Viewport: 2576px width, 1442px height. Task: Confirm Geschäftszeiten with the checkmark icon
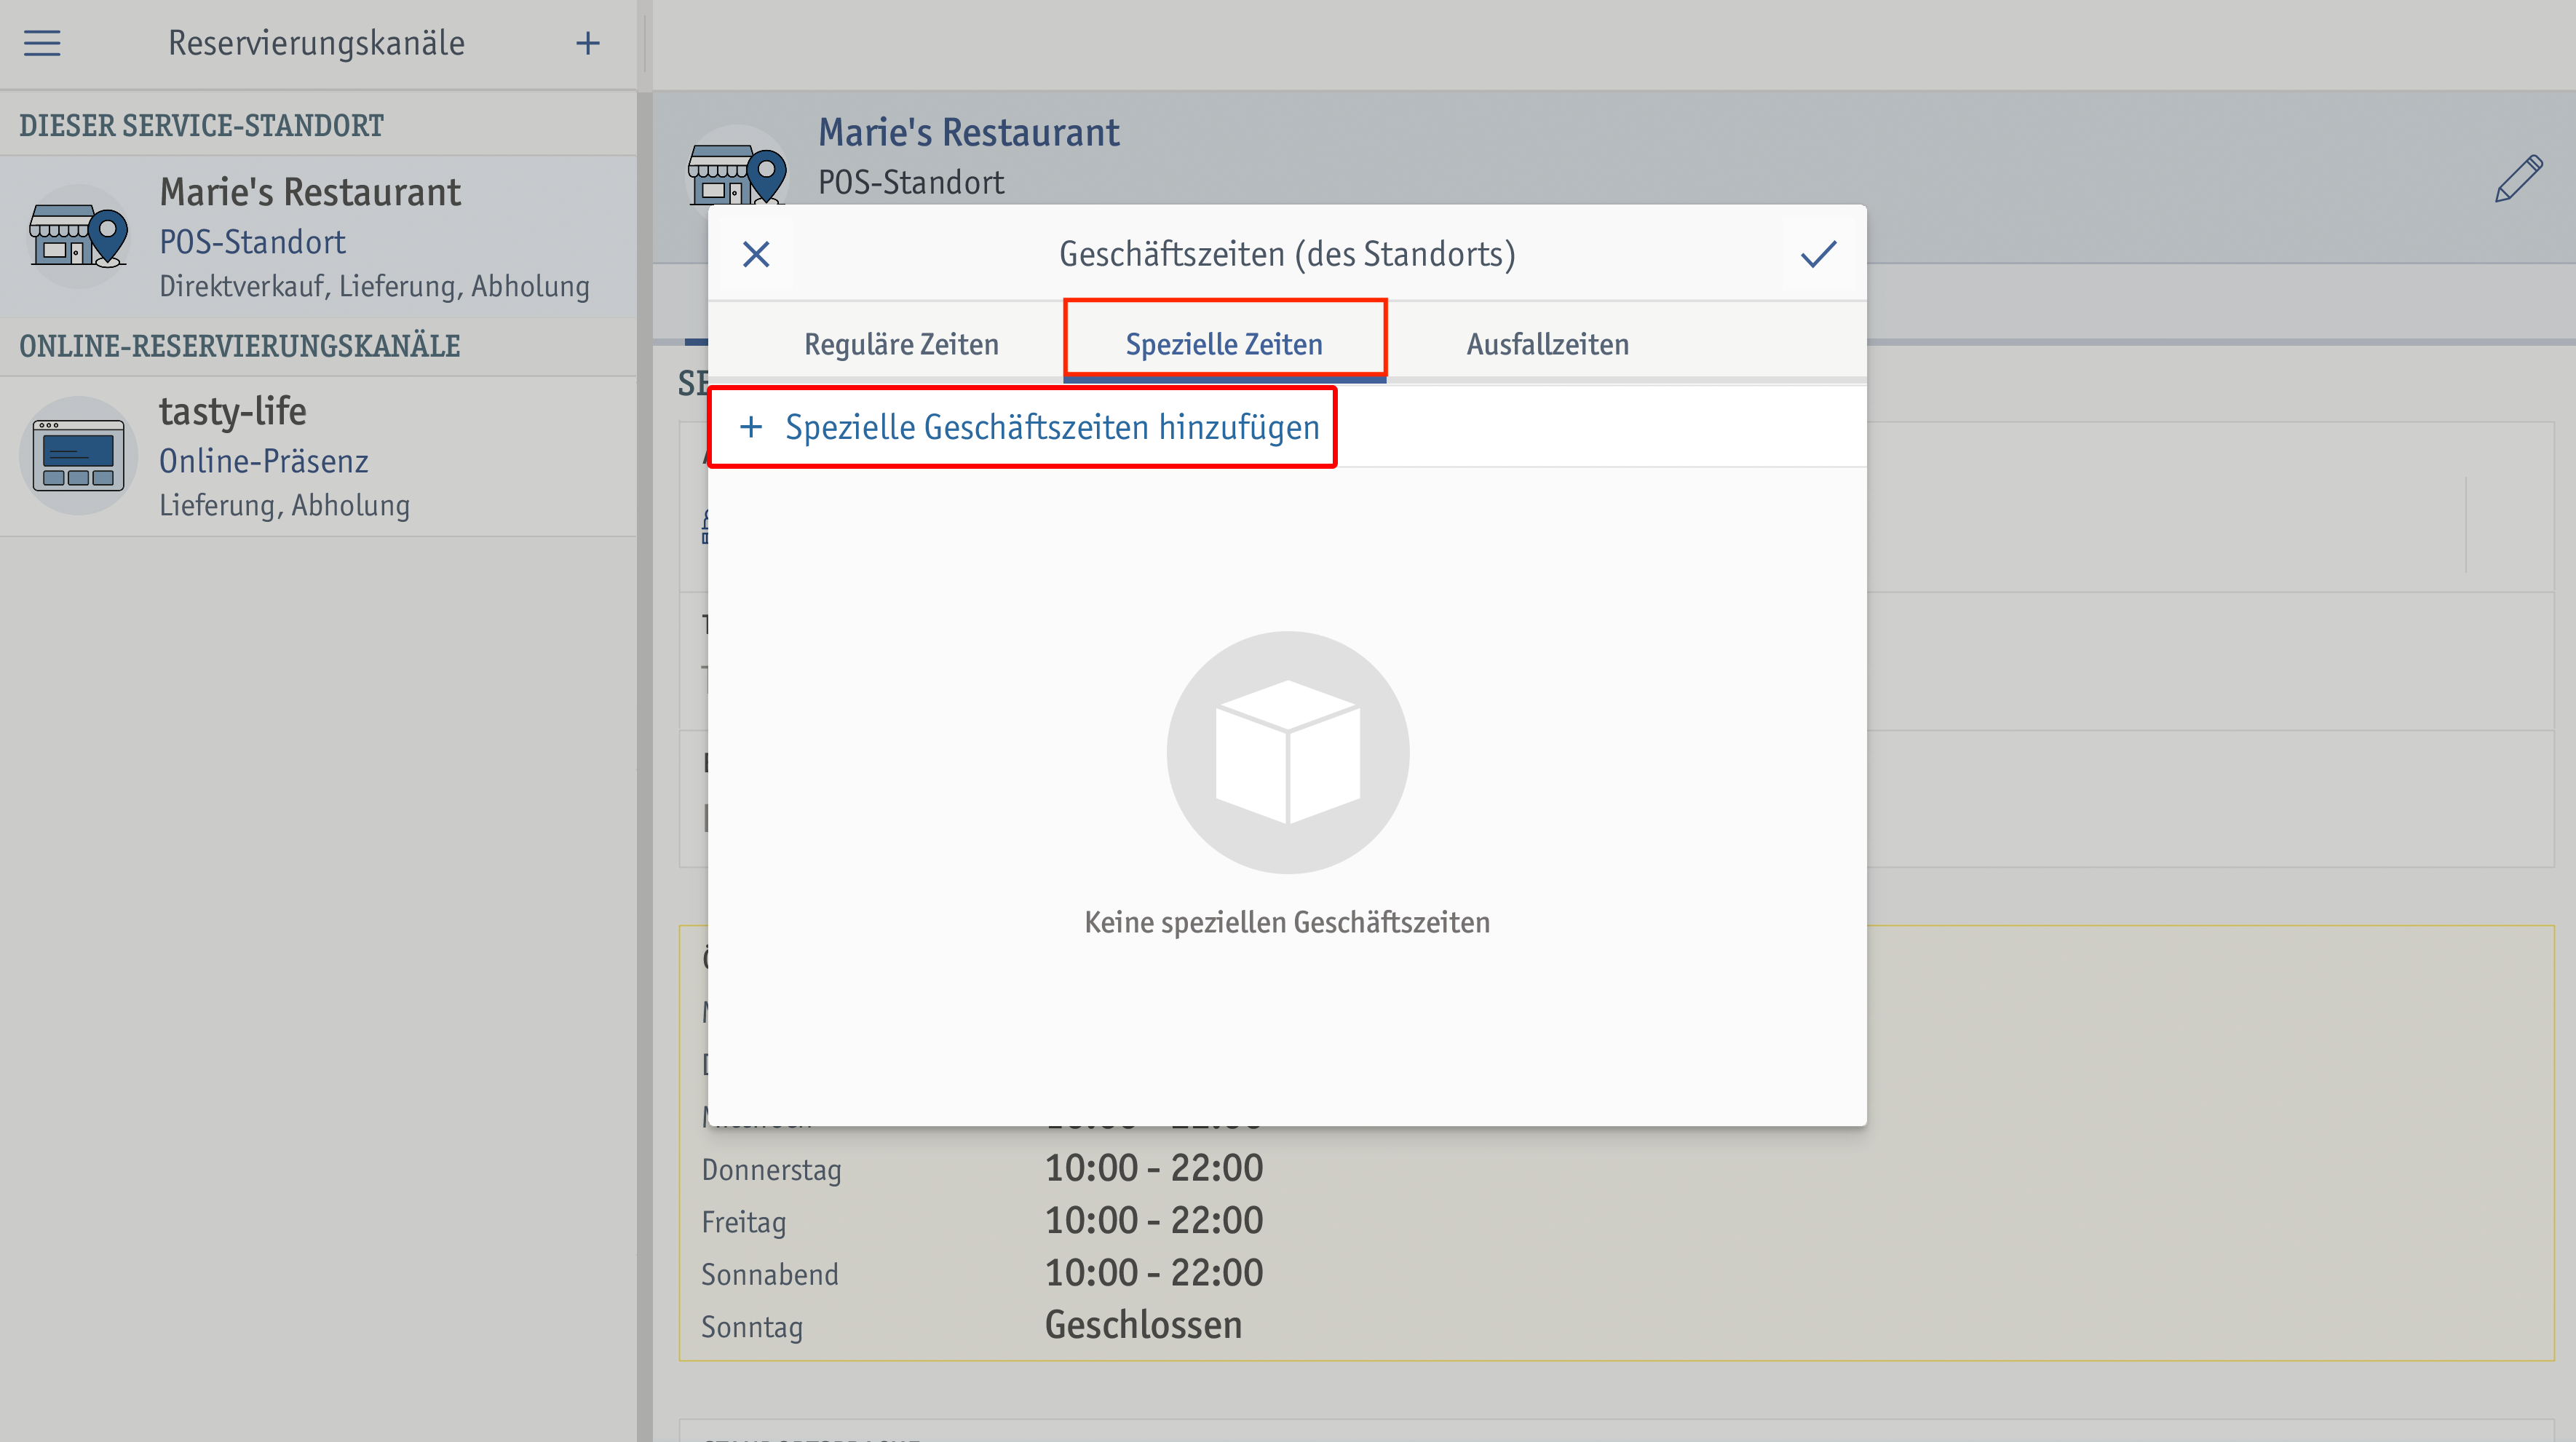click(1818, 254)
